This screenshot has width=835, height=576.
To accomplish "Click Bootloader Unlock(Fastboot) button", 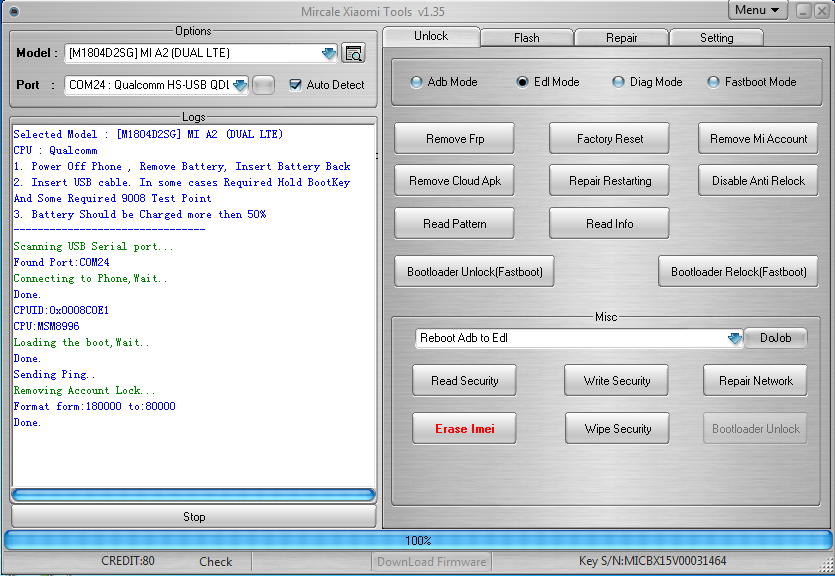I will click(x=474, y=272).
